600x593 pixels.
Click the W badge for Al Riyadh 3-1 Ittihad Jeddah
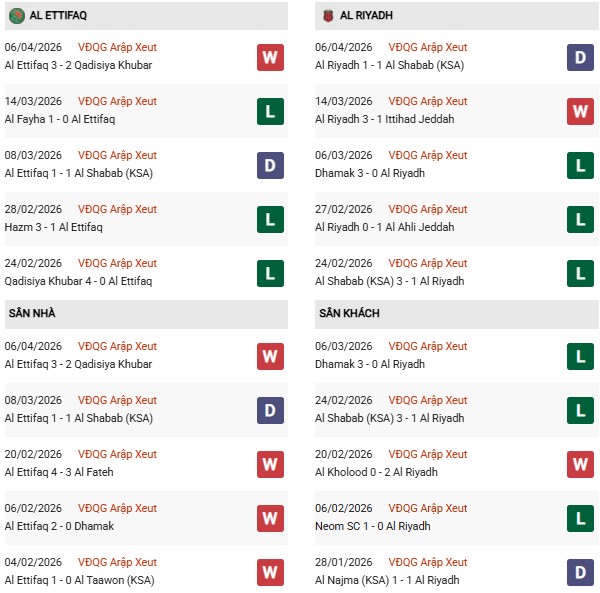[581, 111]
